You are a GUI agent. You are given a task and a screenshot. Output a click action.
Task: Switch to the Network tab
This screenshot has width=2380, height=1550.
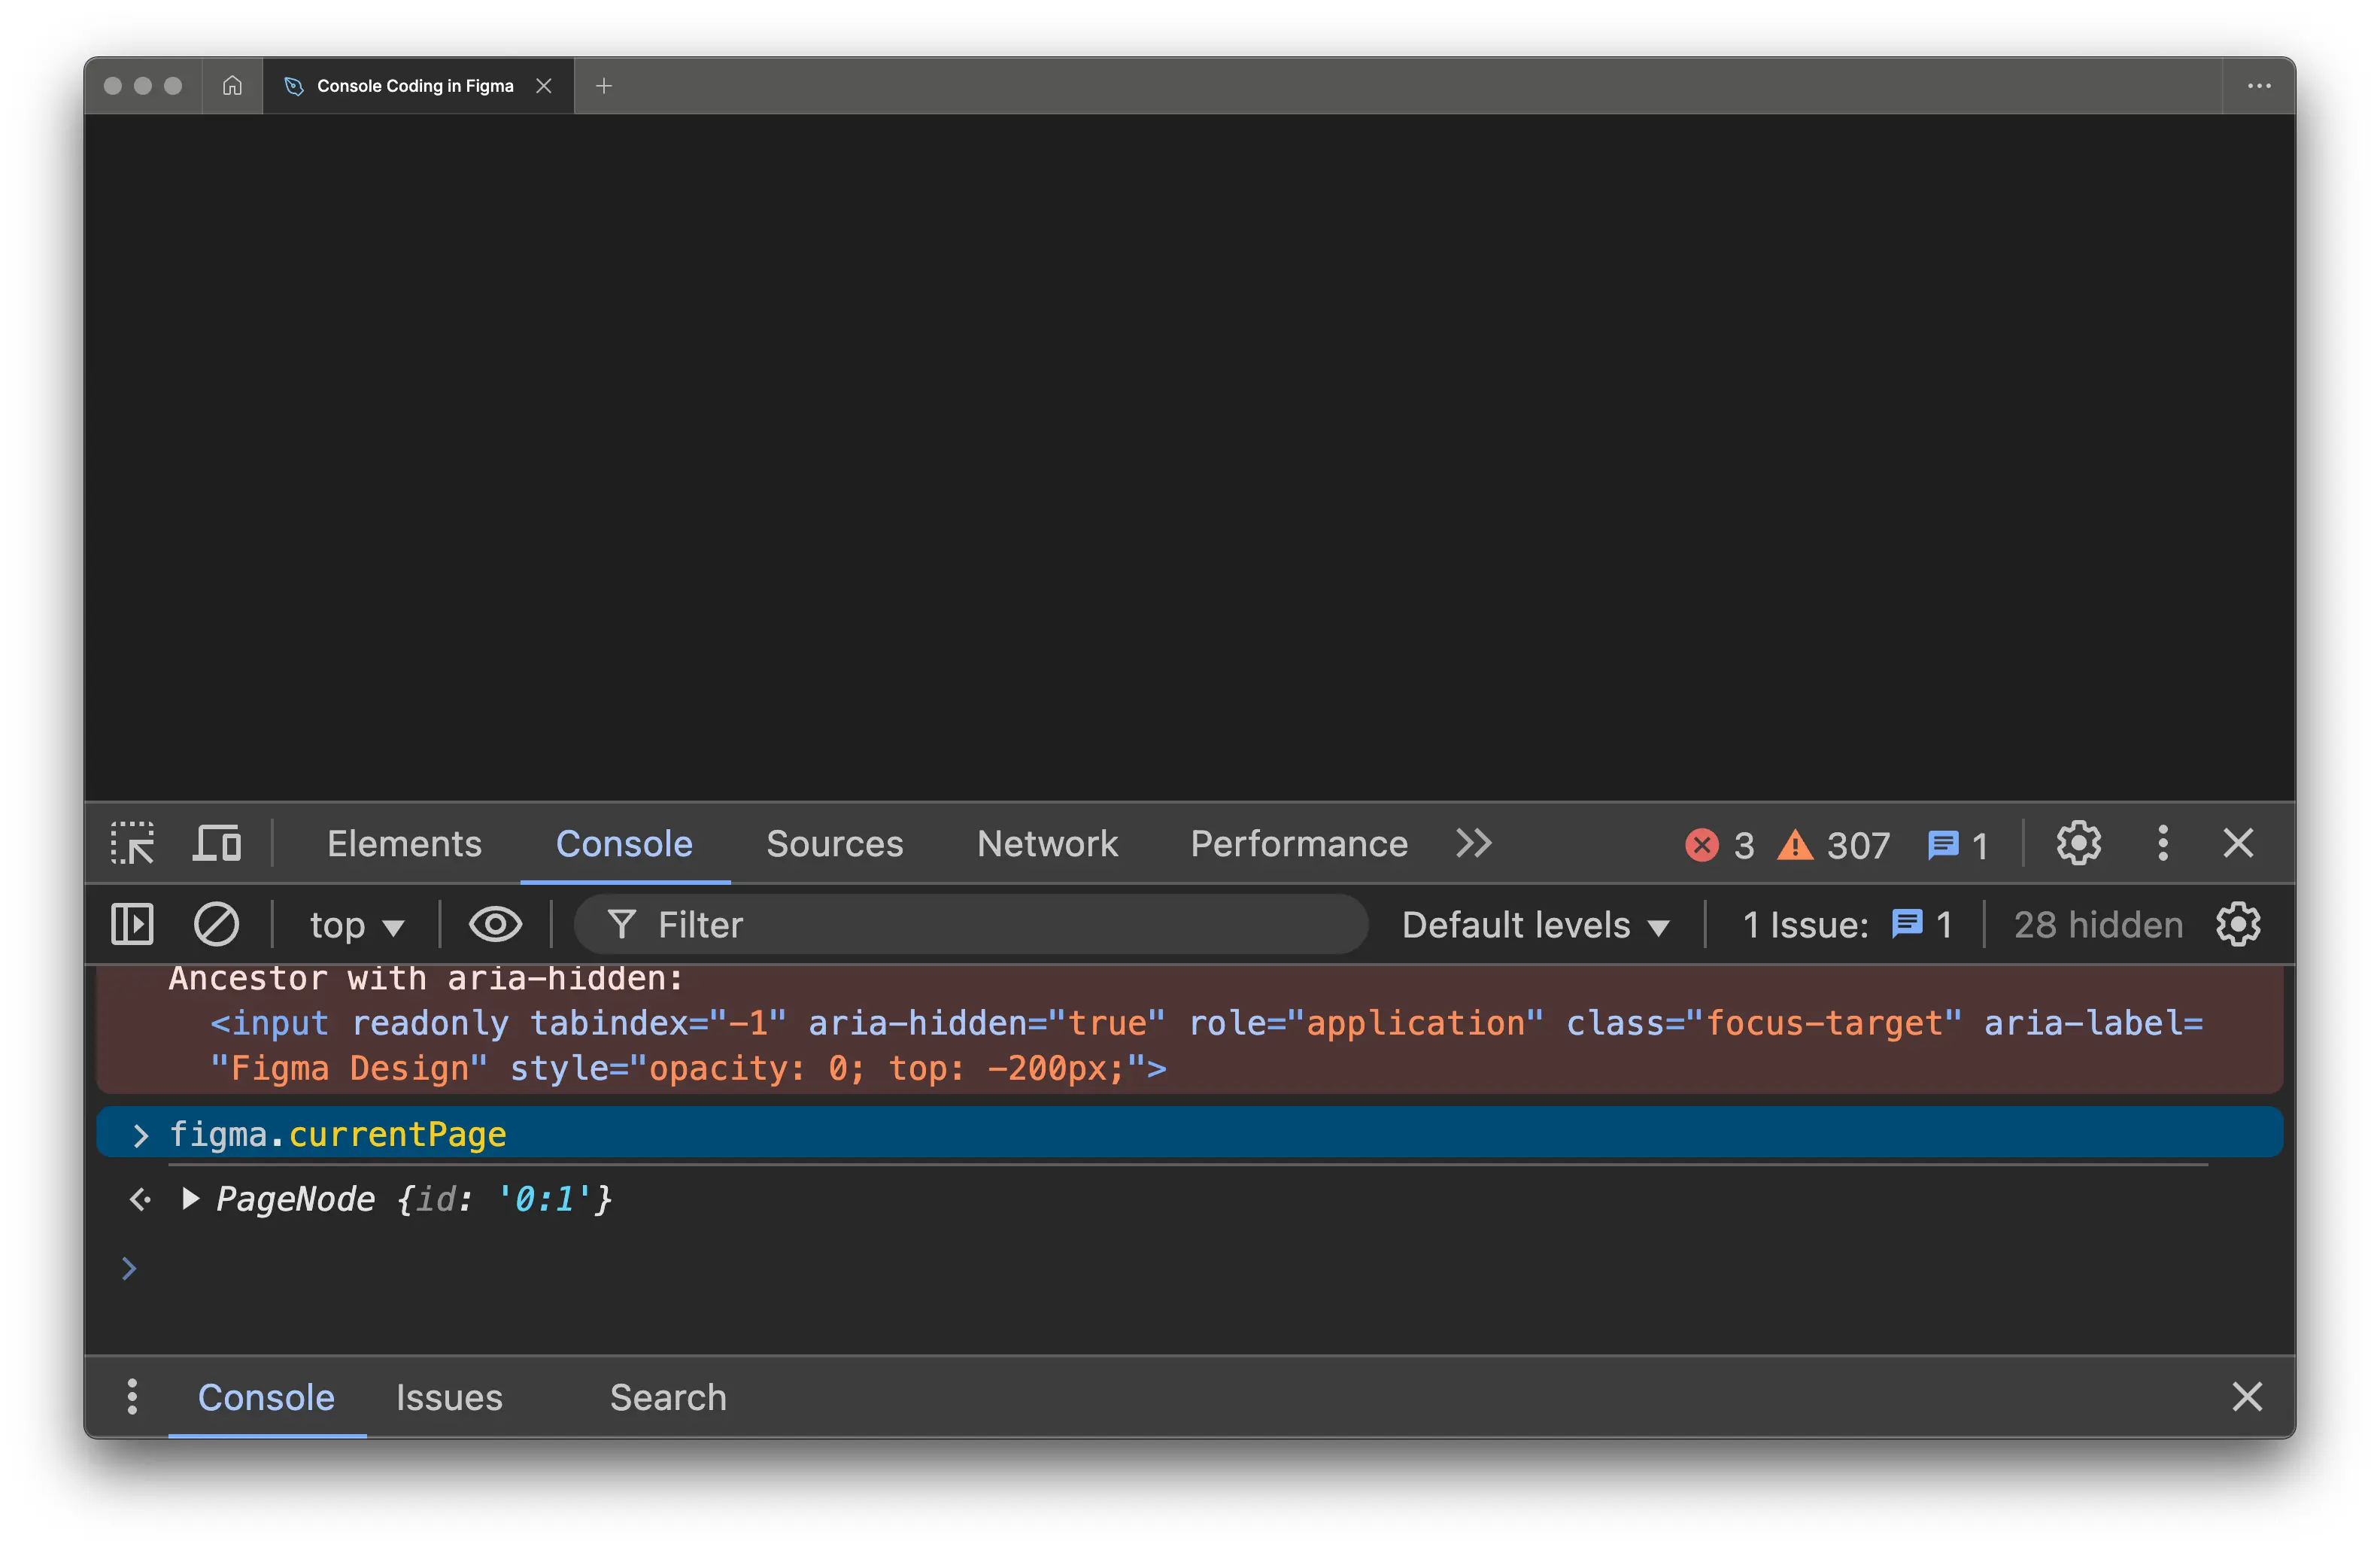click(x=1047, y=843)
